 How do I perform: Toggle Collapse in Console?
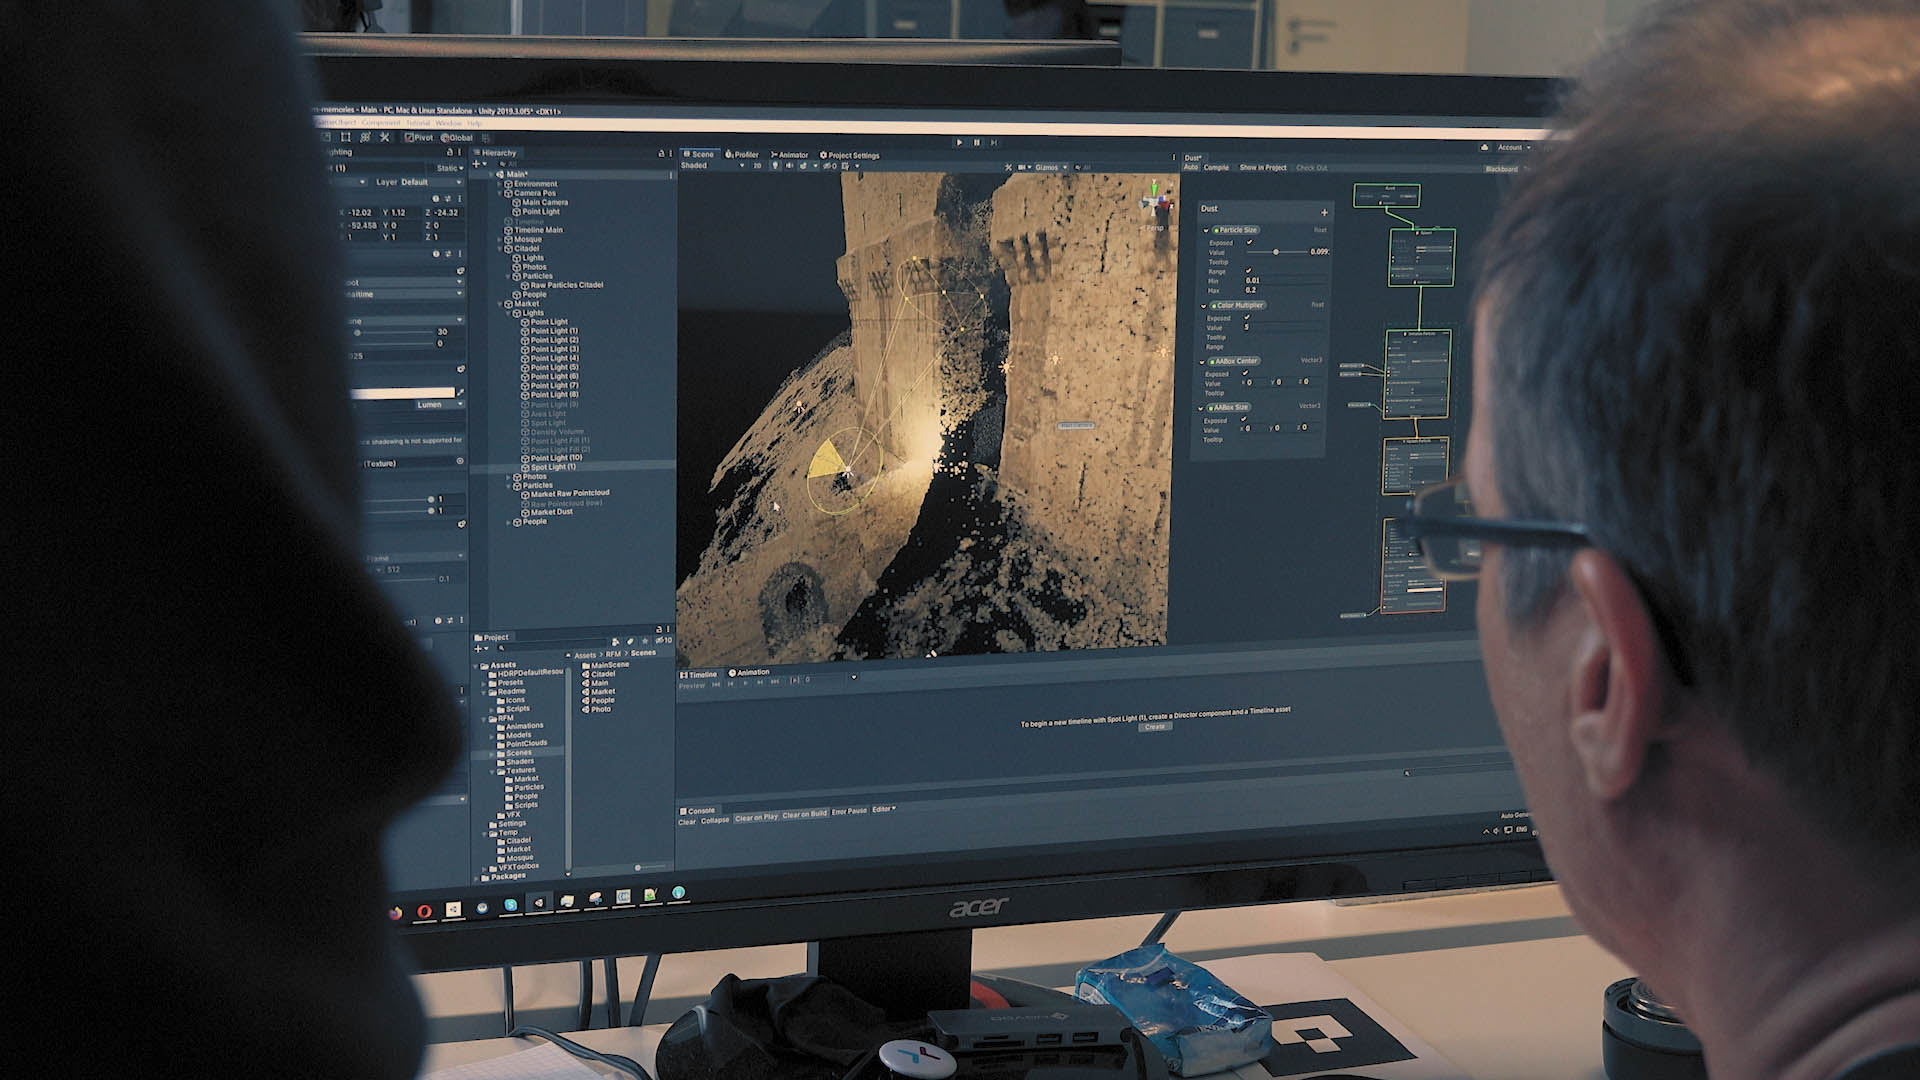tap(715, 820)
